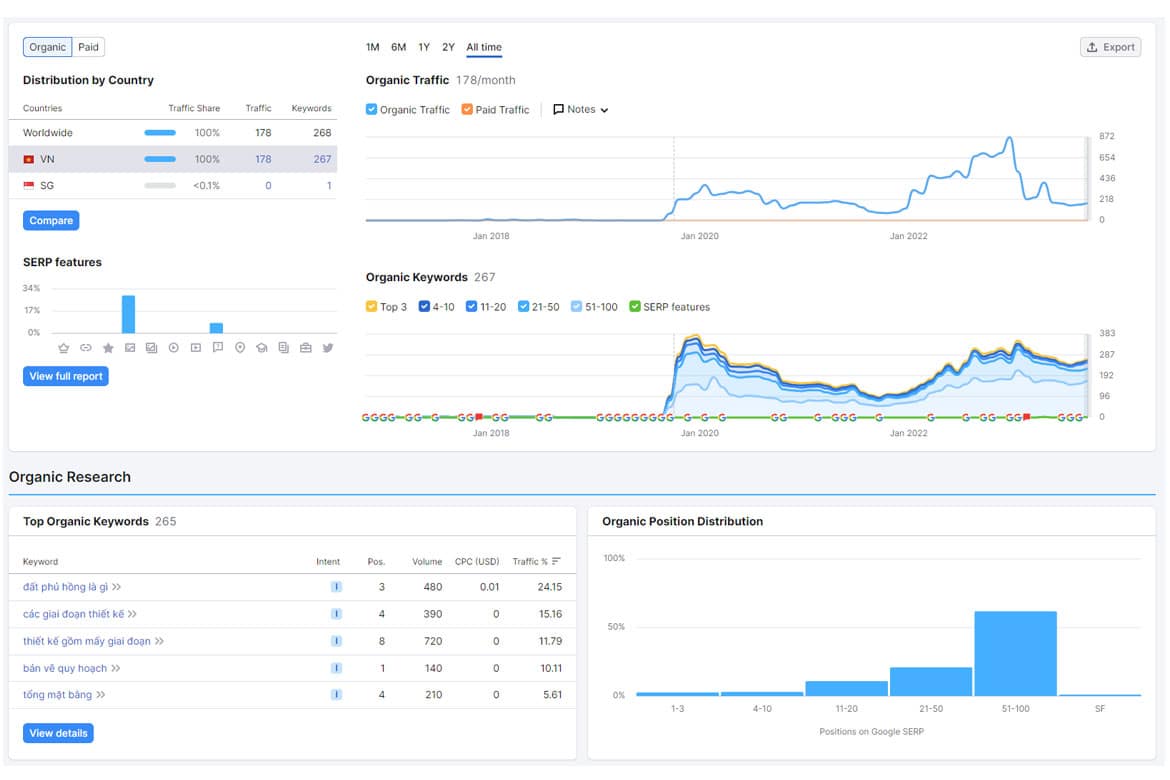Screen dimensions: 1170x780
Task: Toggle the 11-20 positions checkbox
Action: tap(472, 307)
